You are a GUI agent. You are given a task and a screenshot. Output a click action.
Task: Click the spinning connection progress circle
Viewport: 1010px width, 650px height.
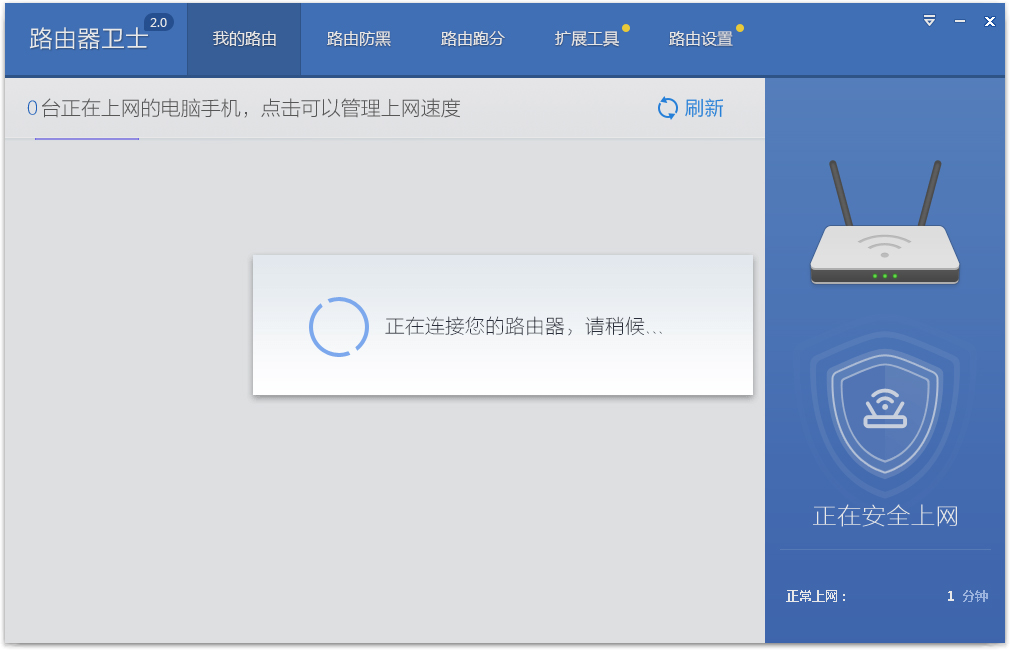(338, 325)
